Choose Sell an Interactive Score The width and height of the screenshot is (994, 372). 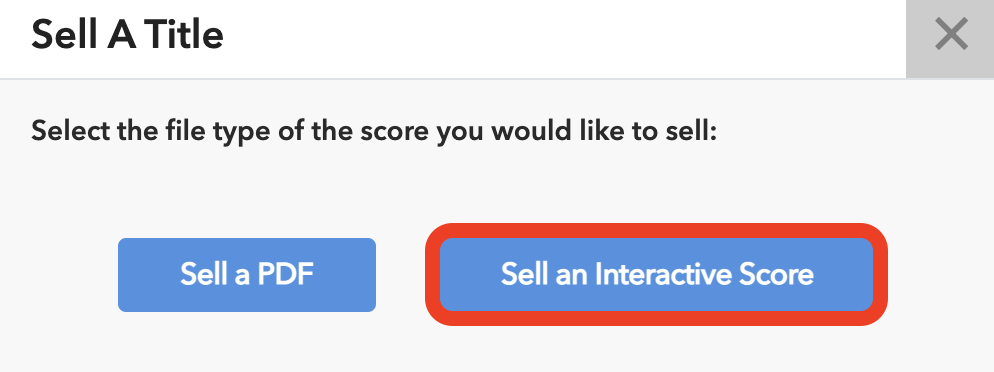[657, 274]
